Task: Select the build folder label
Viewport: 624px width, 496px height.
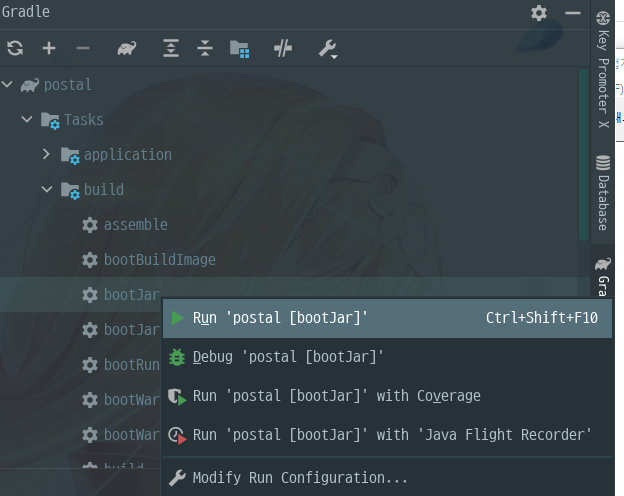Action: pos(104,189)
